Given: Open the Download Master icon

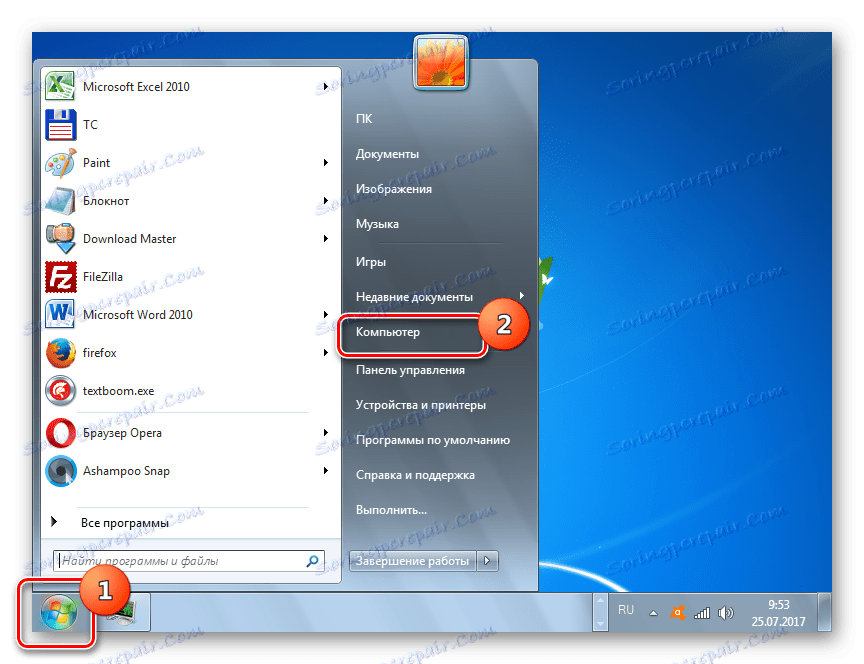Looking at the screenshot, I should 61,239.
